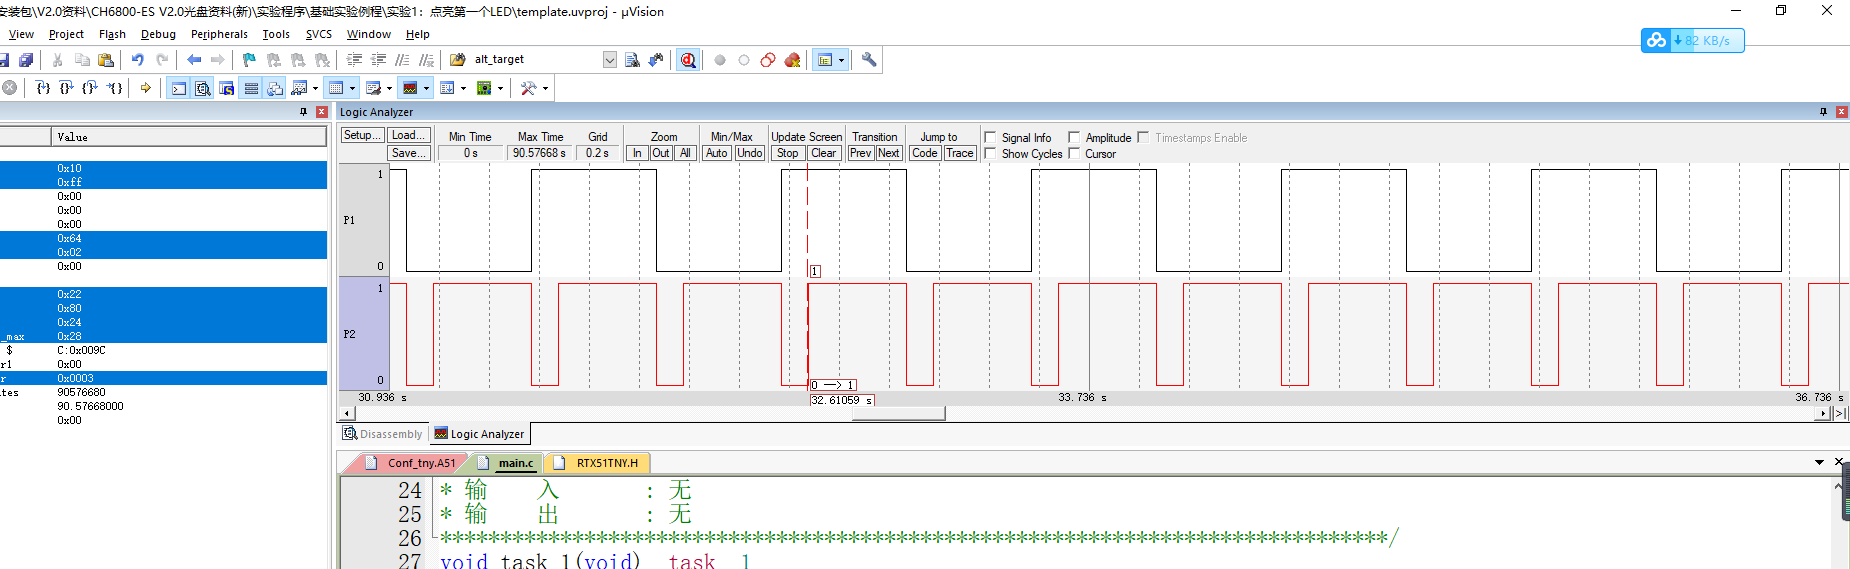The height and width of the screenshot is (569, 1850).
Task: Toggle the Command Window icon
Action: point(178,88)
